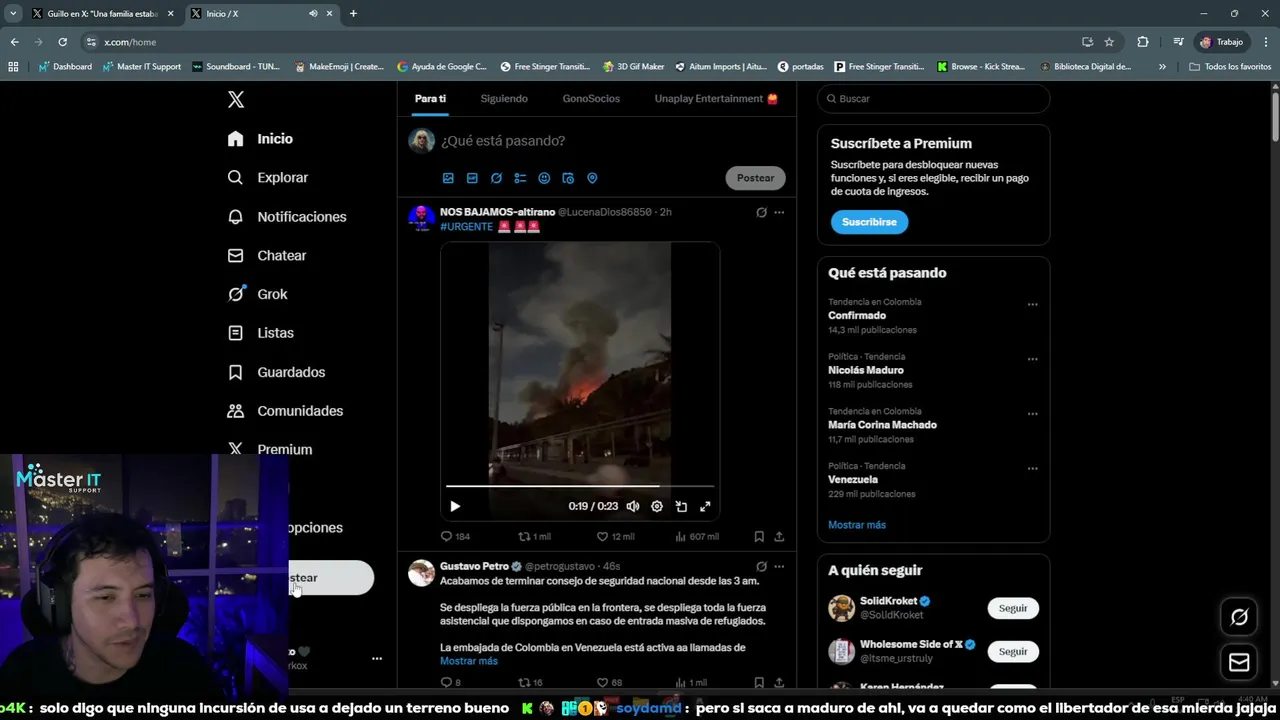
Task: Open Gustavo Petro's profile name
Action: coord(474,566)
